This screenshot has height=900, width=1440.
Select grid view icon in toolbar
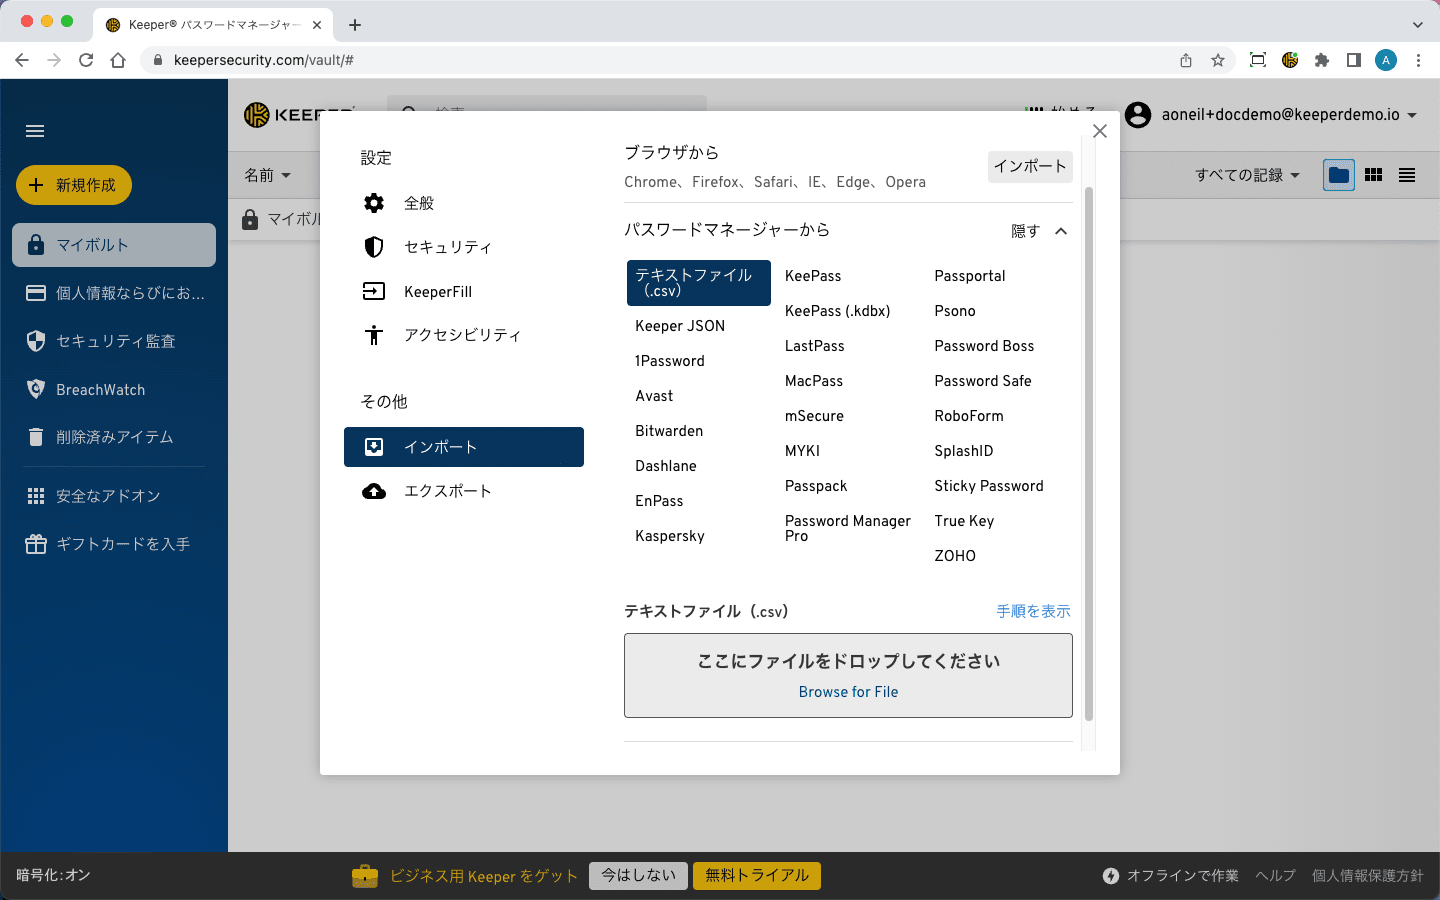(x=1373, y=175)
